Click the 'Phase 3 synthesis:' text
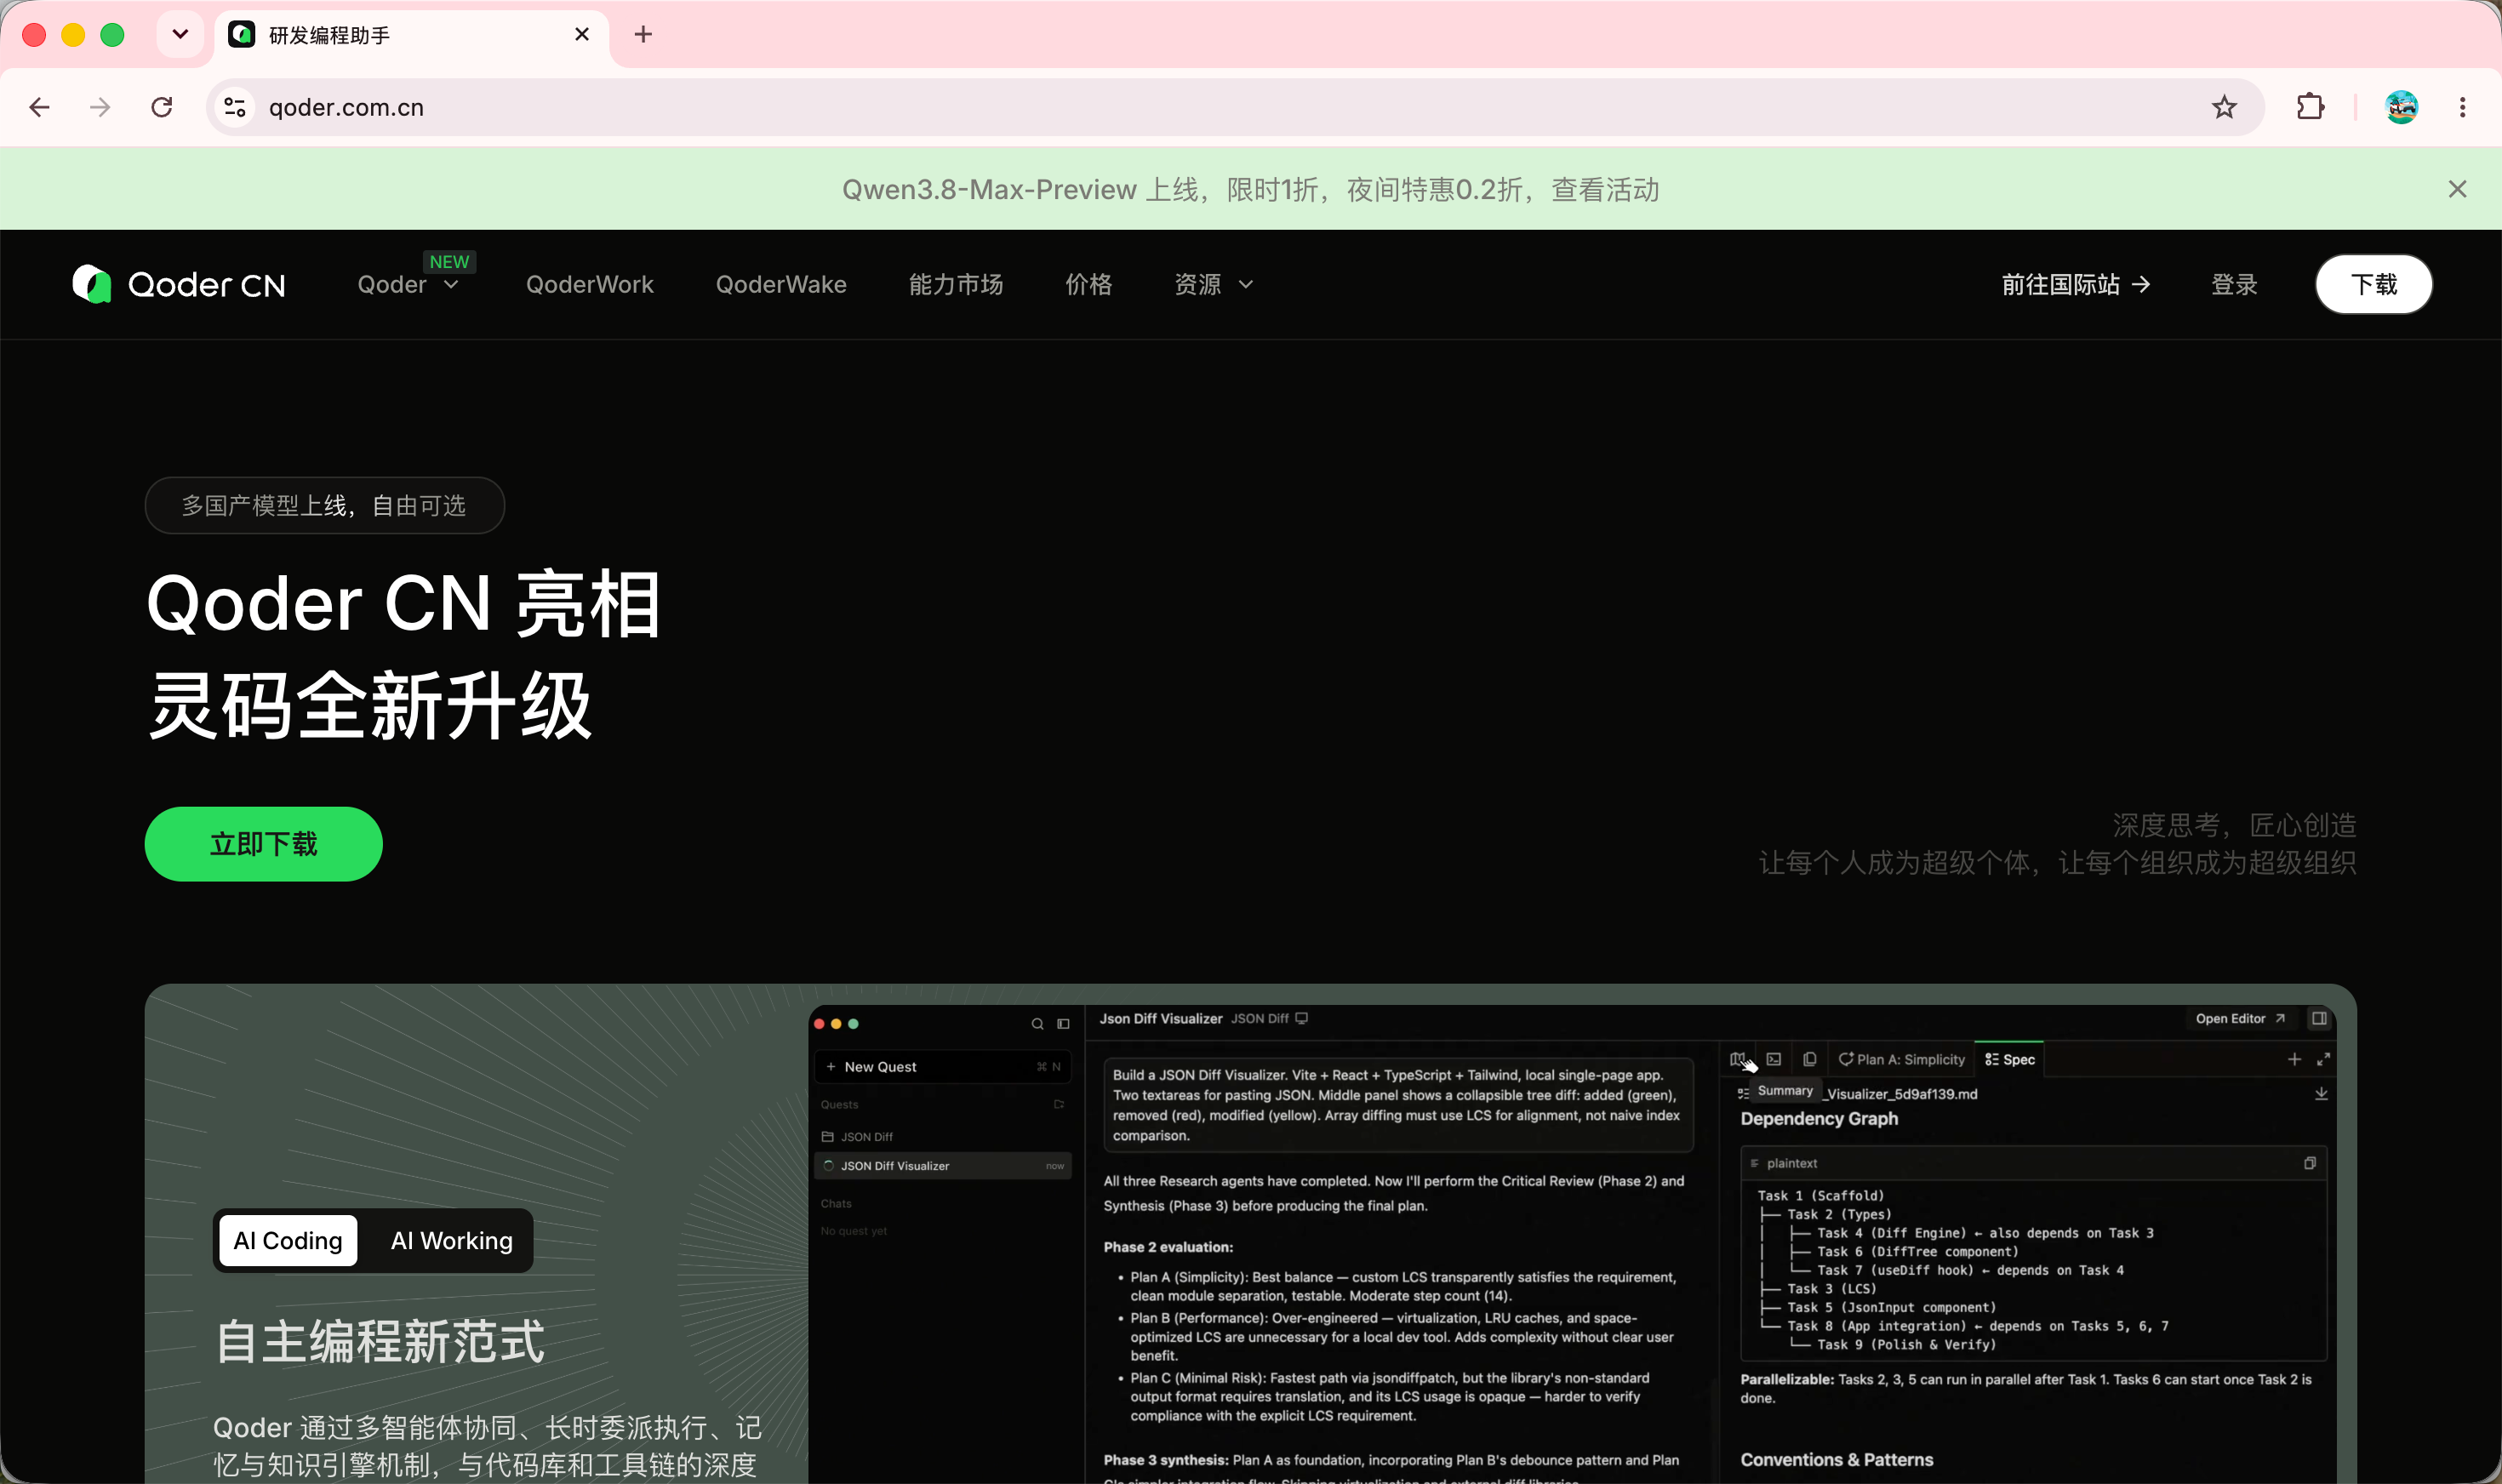Viewport: 2502px width, 1484px height. pos(1166,1460)
